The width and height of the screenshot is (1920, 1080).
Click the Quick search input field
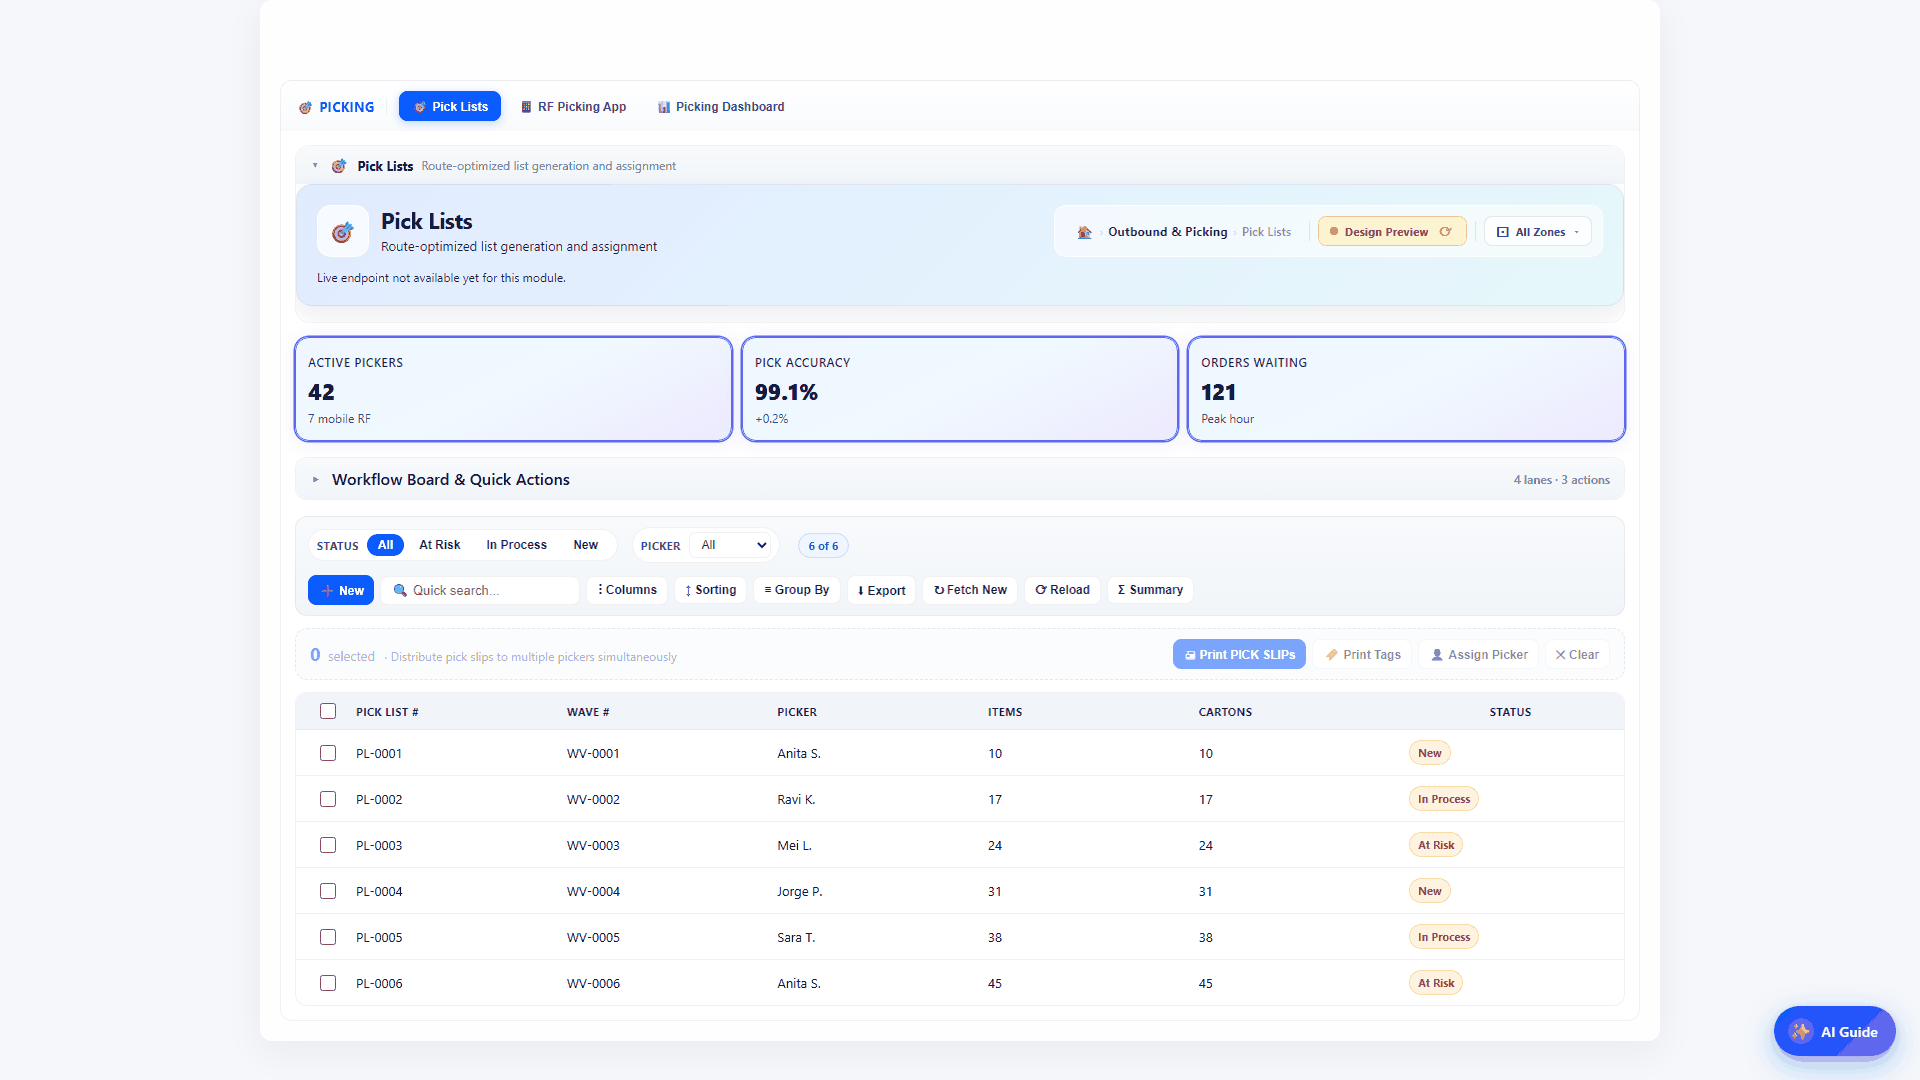(x=480, y=590)
